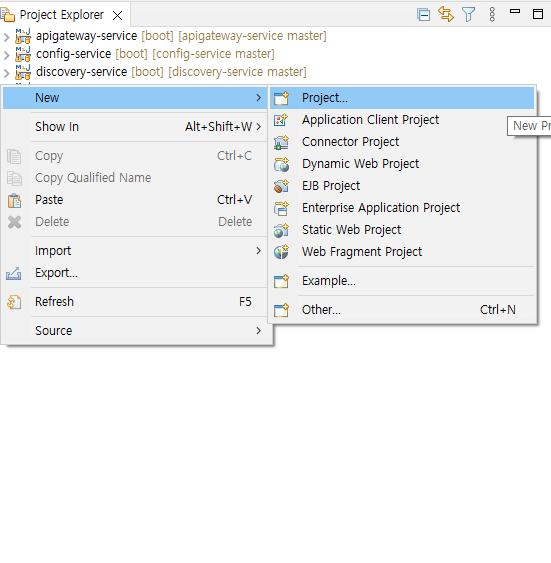Click the Refresh icon
This screenshot has width=551, height=563.
pyautogui.click(x=14, y=302)
